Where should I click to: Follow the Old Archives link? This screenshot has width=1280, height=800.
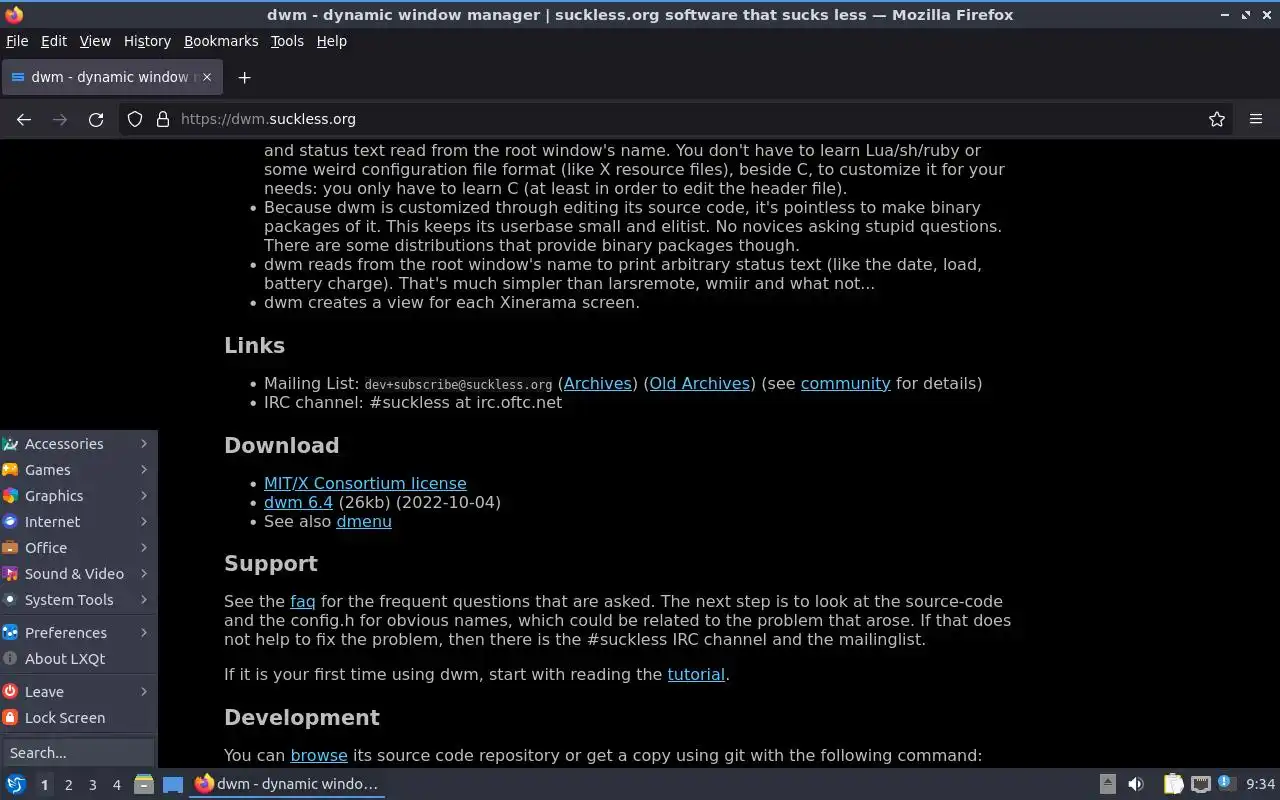(700, 383)
